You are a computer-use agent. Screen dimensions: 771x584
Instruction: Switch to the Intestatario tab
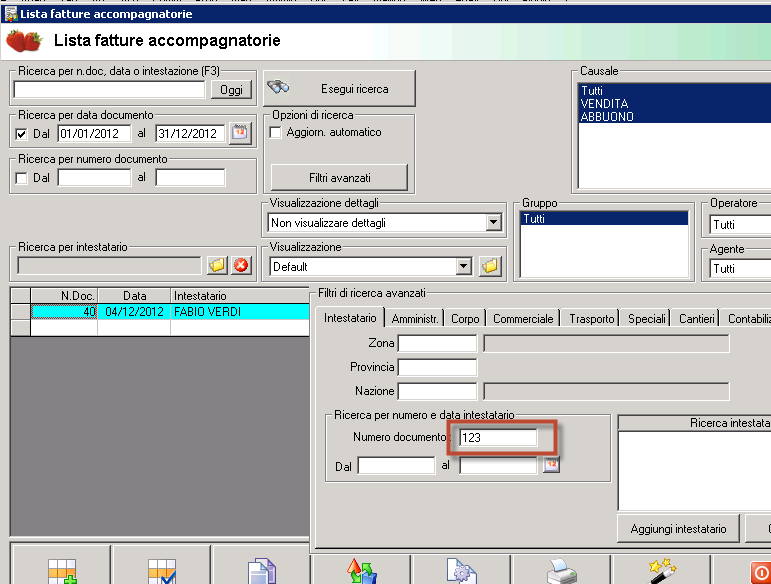tap(350, 318)
